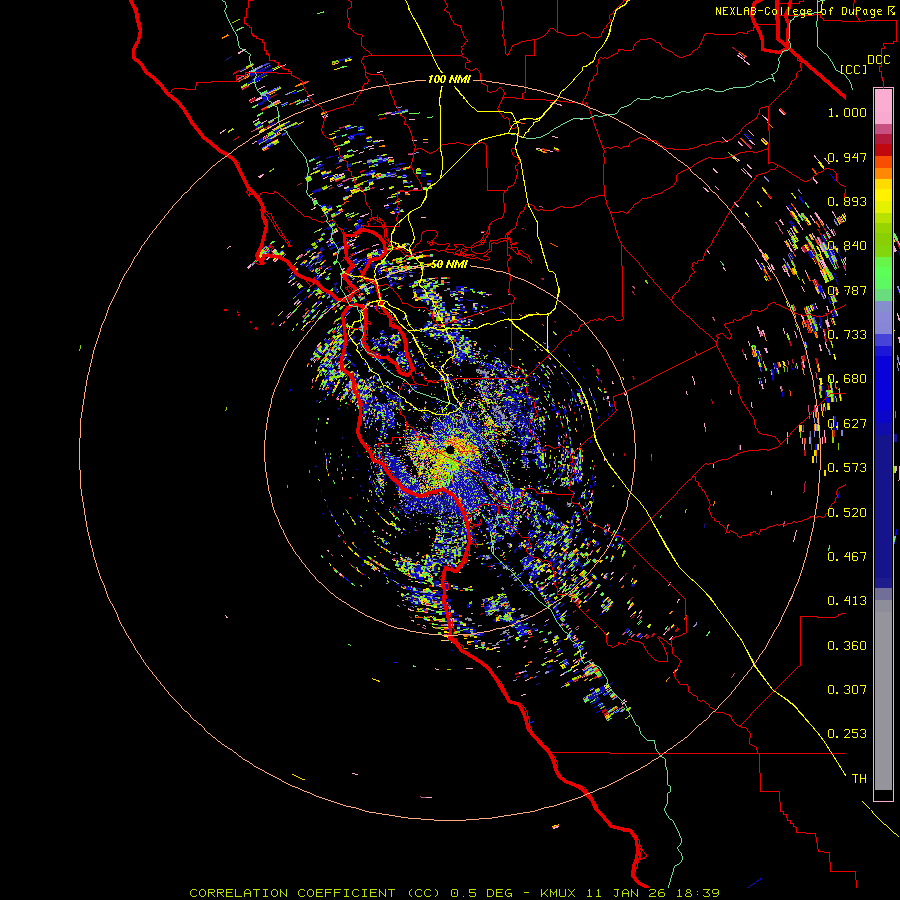Click the [CC] legend title
The width and height of the screenshot is (900, 900).
854,69
